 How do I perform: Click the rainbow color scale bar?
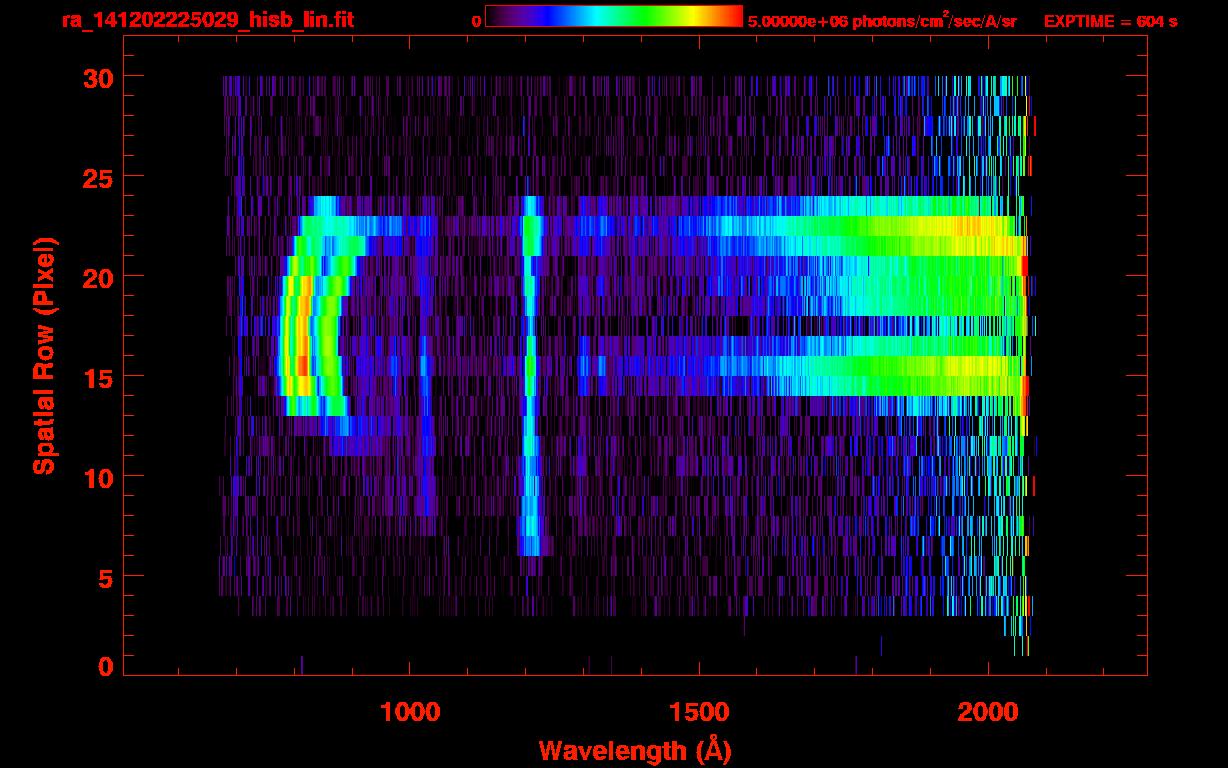tap(614, 16)
